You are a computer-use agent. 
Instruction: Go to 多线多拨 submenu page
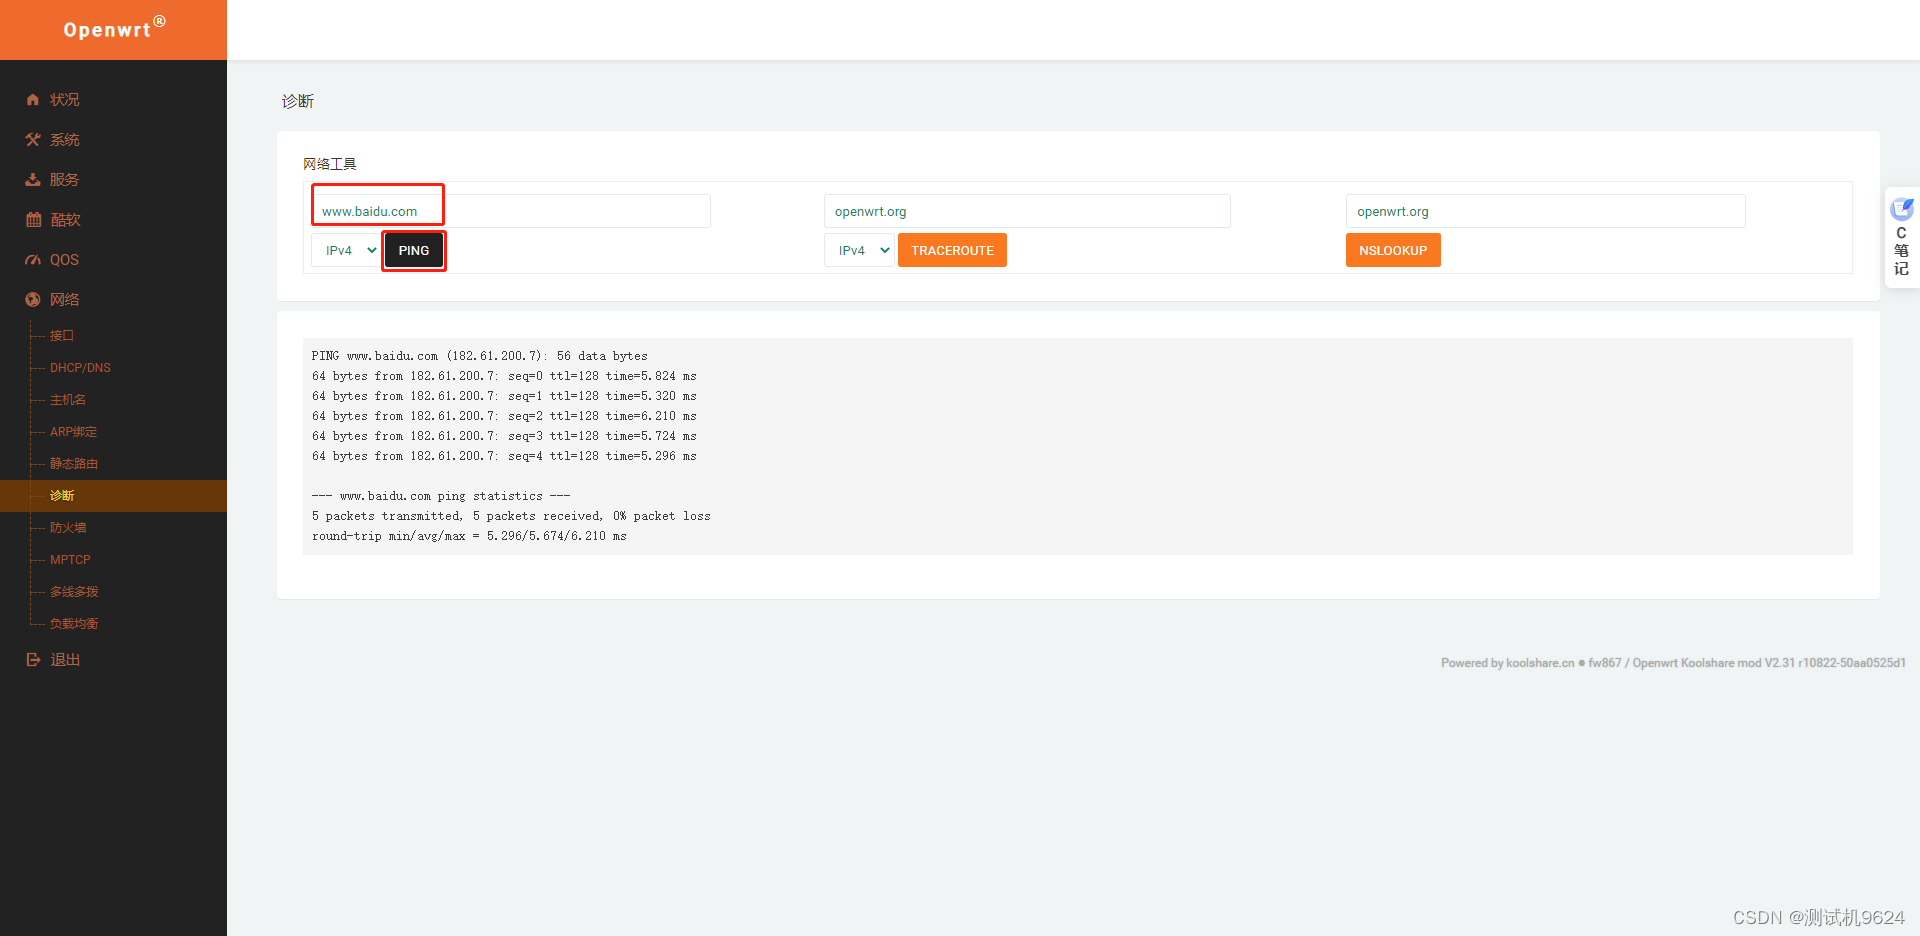[74, 592]
